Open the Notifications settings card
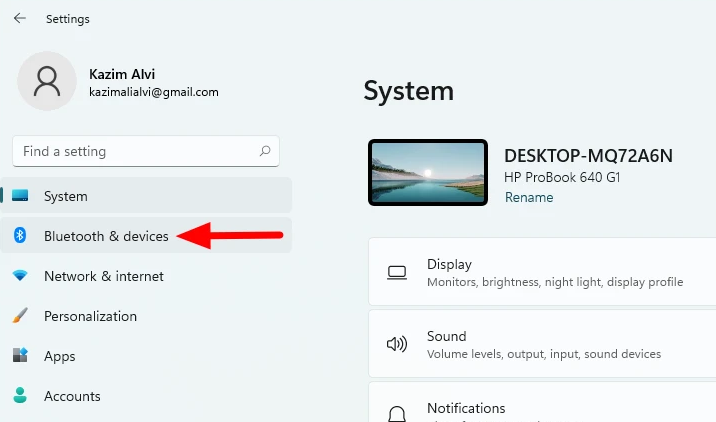The width and height of the screenshot is (716, 422). 542,402
